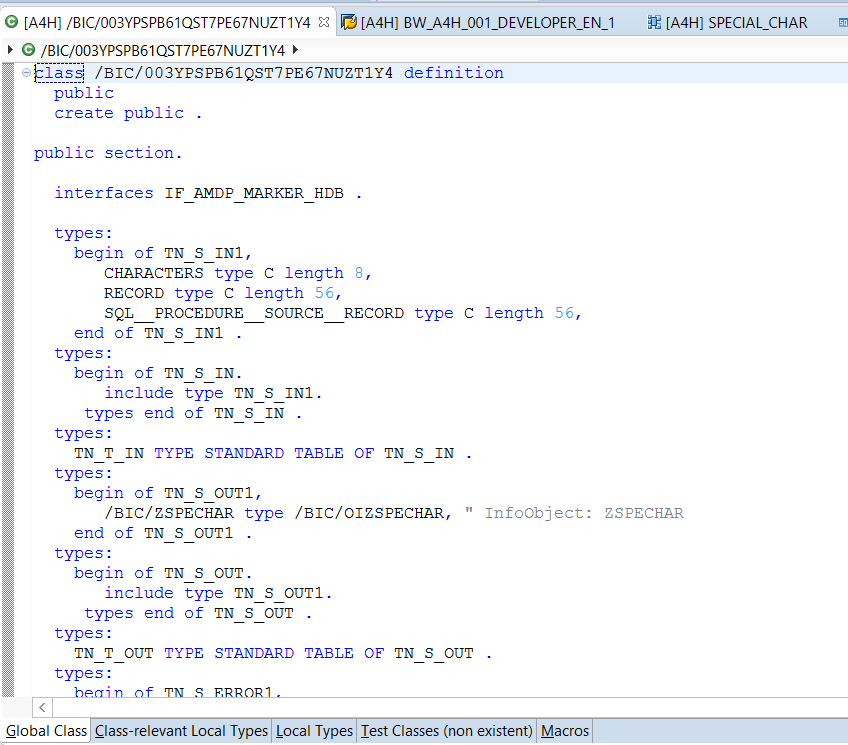Open the Test Classes (non existent) tab
The width and height of the screenshot is (848, 745).
tap(447, 731)
